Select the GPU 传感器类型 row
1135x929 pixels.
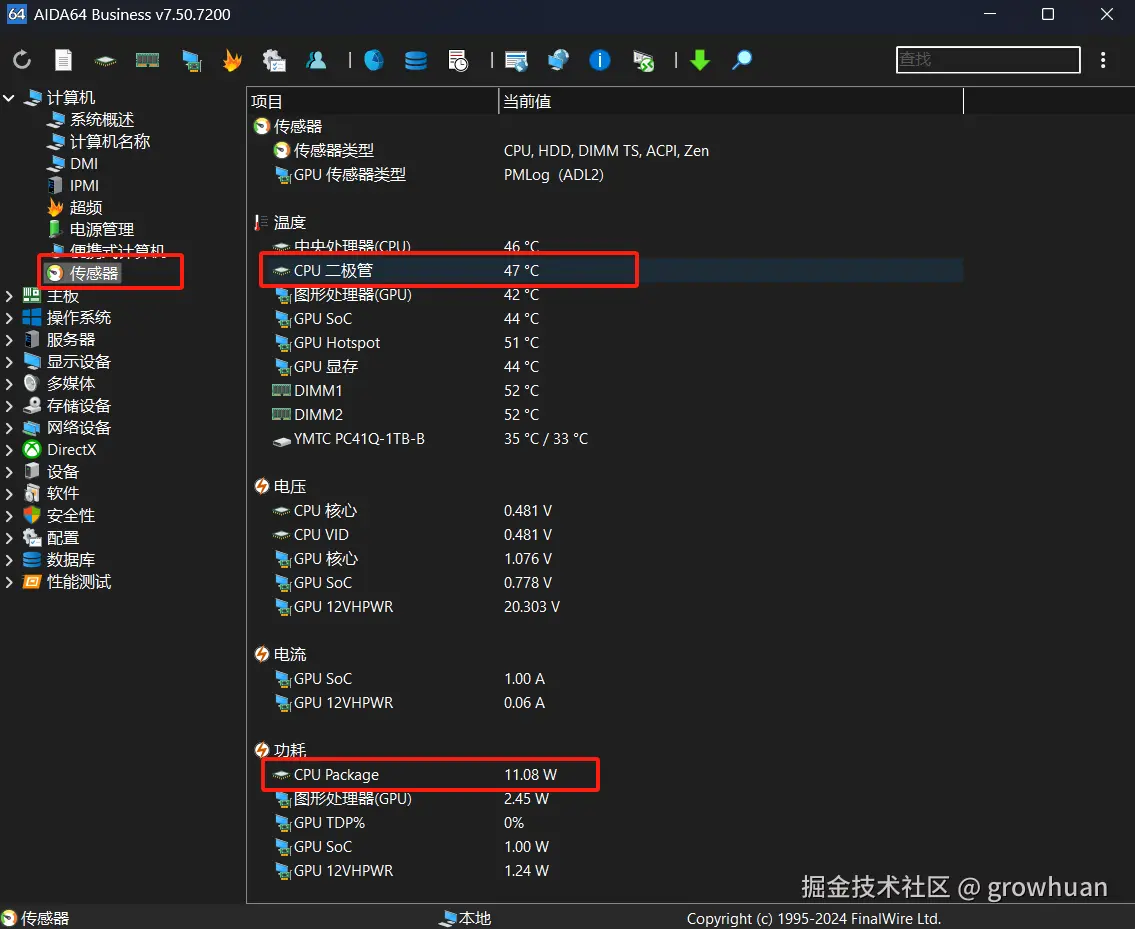606,175
